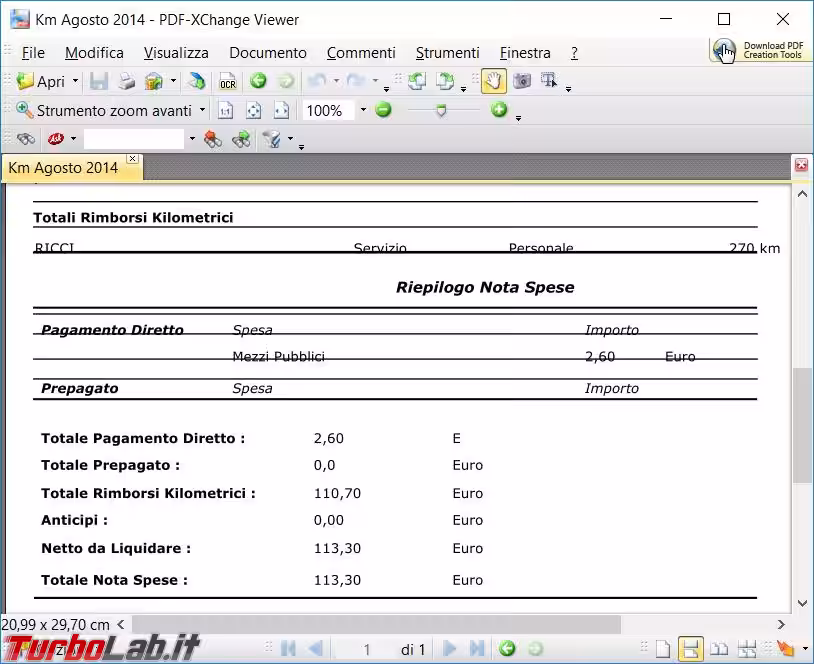The width and height of the screenshot is (814, 664).
Task: Click the Print icon in toolbar
Action: [x=127, y=82]
